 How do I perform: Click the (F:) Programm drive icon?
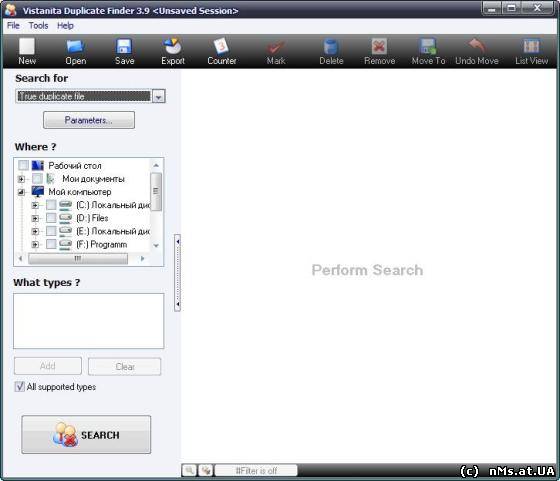tap(65, 244)
